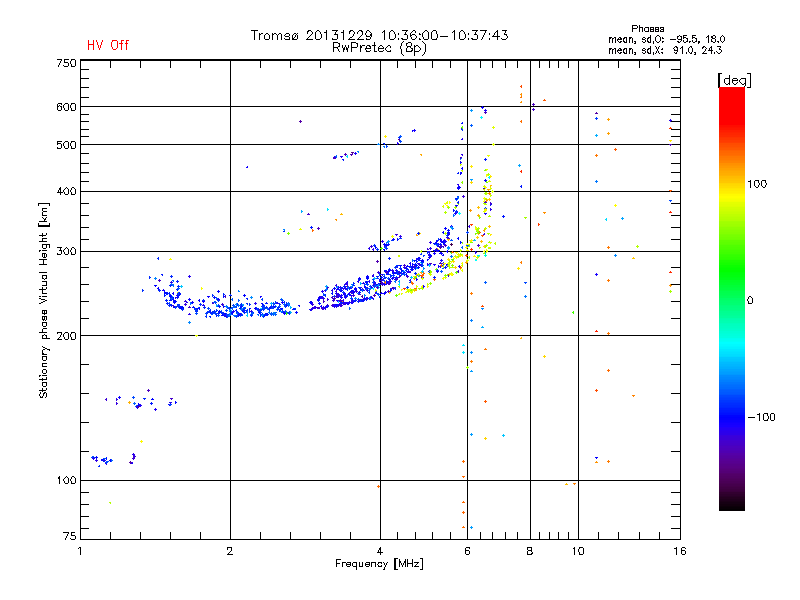Click x-axis tick label '6'
Screen dimensions: 800x600
point(467,551)
